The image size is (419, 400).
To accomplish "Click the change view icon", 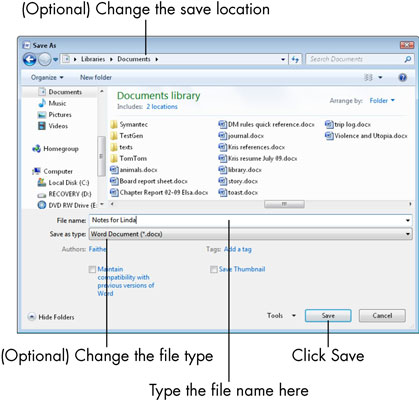I will pyautogui.click(x=368, y=77).
